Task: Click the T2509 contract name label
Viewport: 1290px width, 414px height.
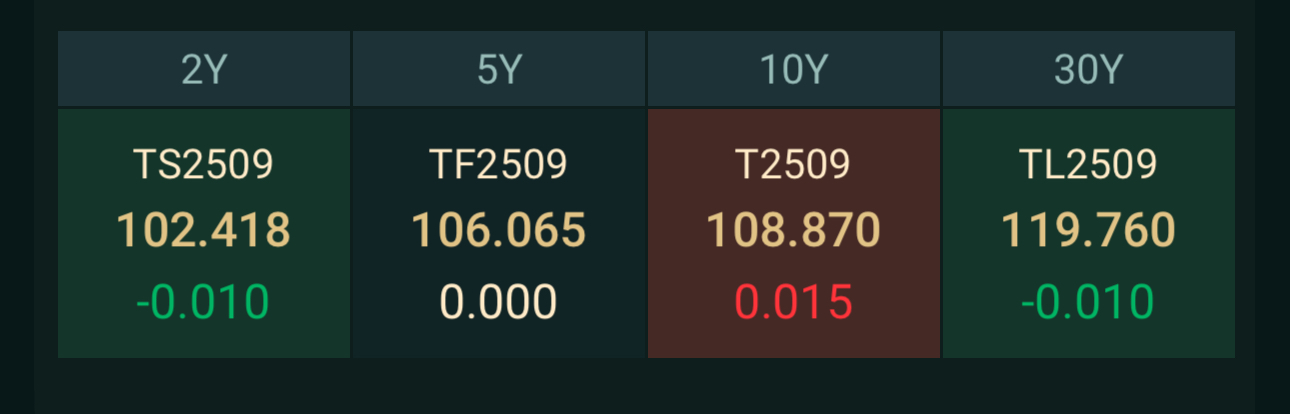Action: coord(794,164)
